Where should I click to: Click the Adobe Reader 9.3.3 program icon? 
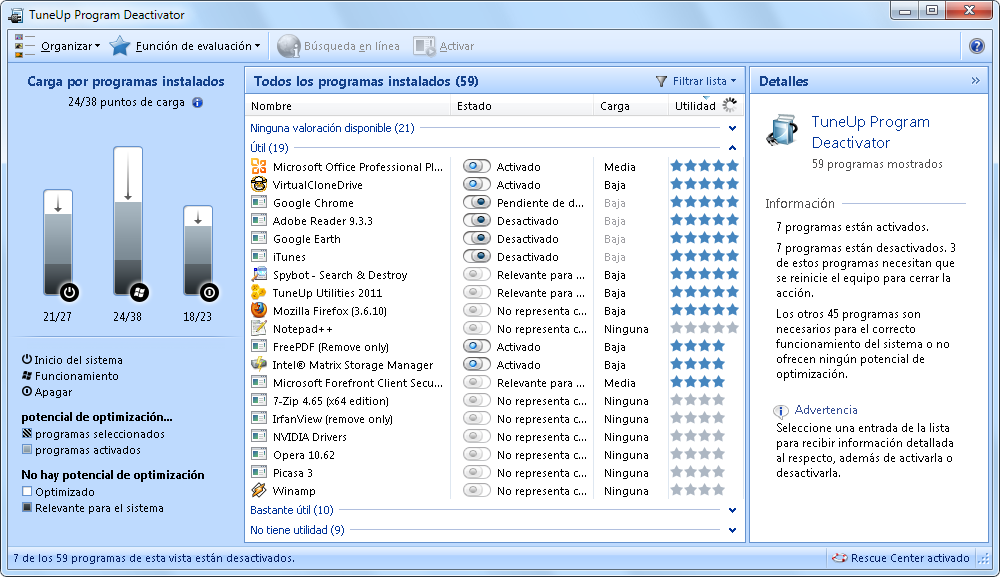[259, 221]
